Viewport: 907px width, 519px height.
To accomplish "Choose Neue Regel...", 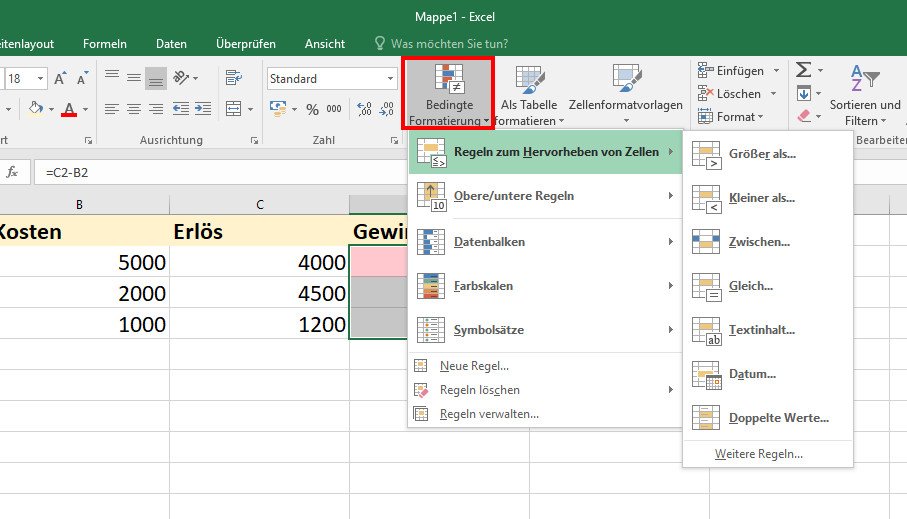I will tap(545, 366).
